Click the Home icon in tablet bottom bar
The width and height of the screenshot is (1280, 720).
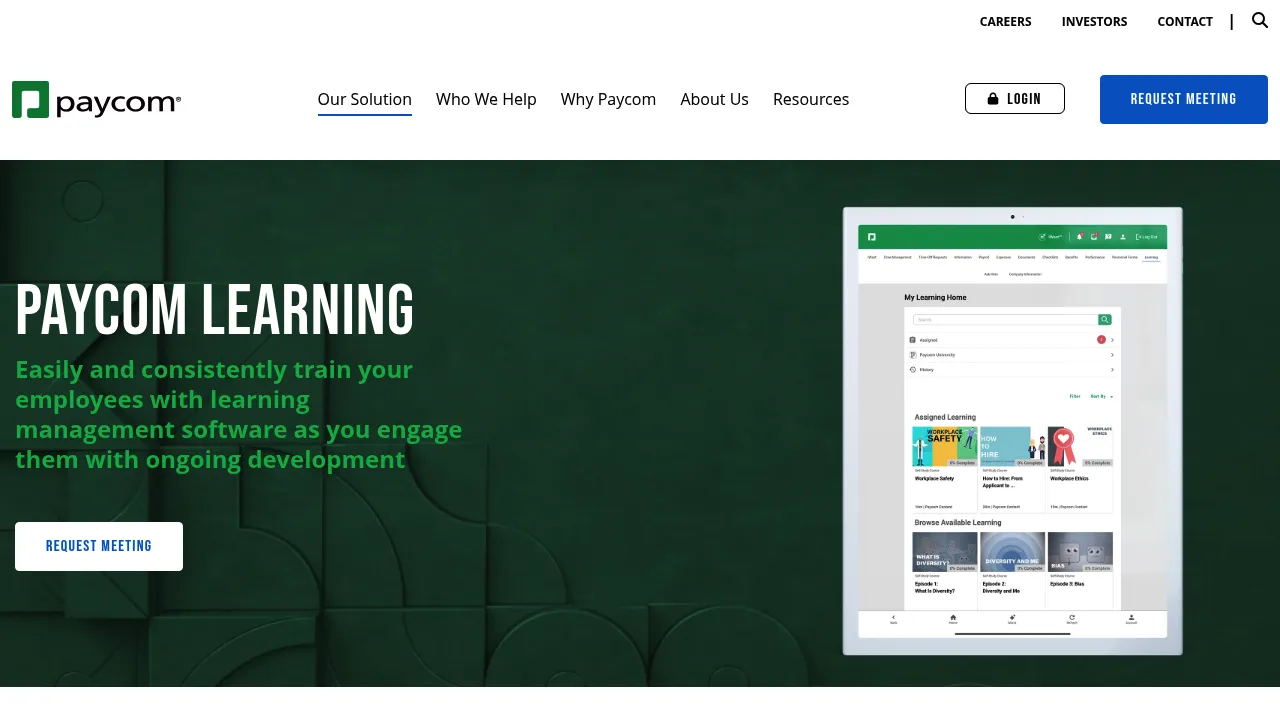pyautogui.click(x=953, y=620)
